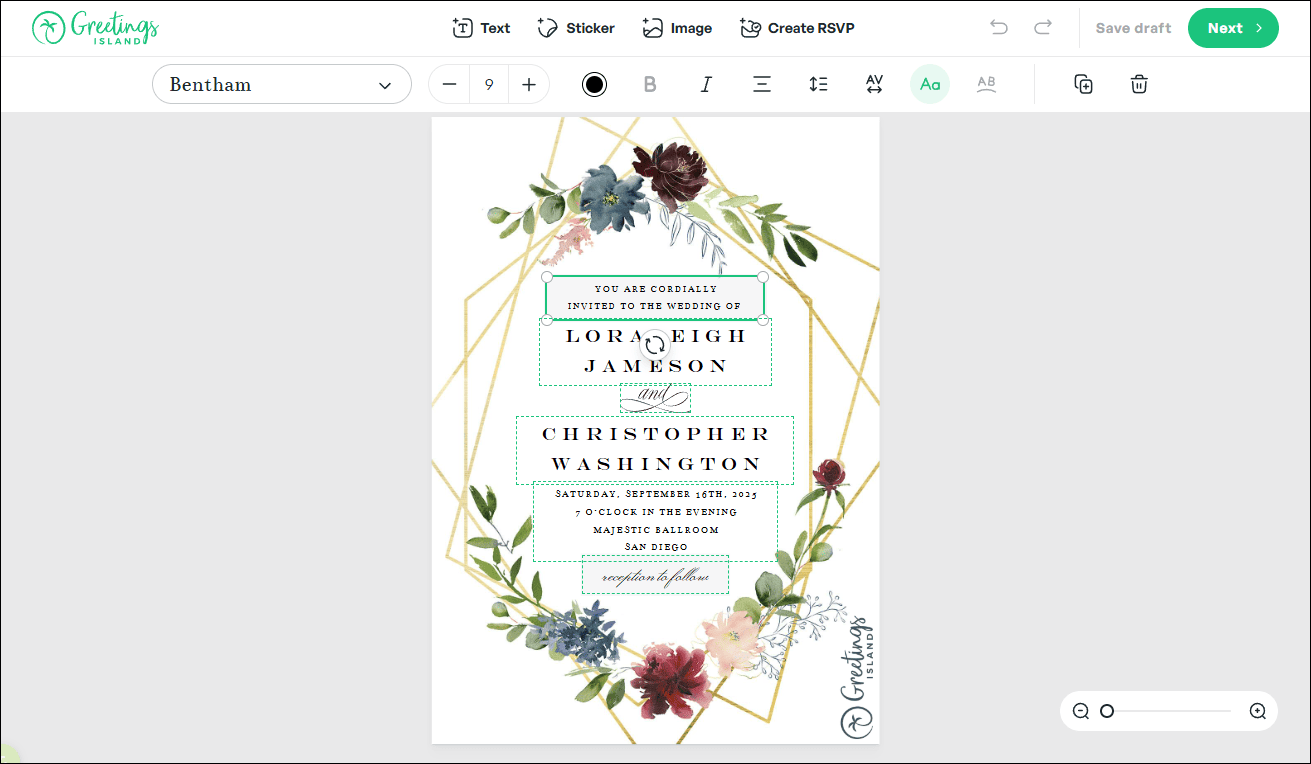Save the invitation as a draft
This screenshot has height=764, width=1311.
[1132, 28]
